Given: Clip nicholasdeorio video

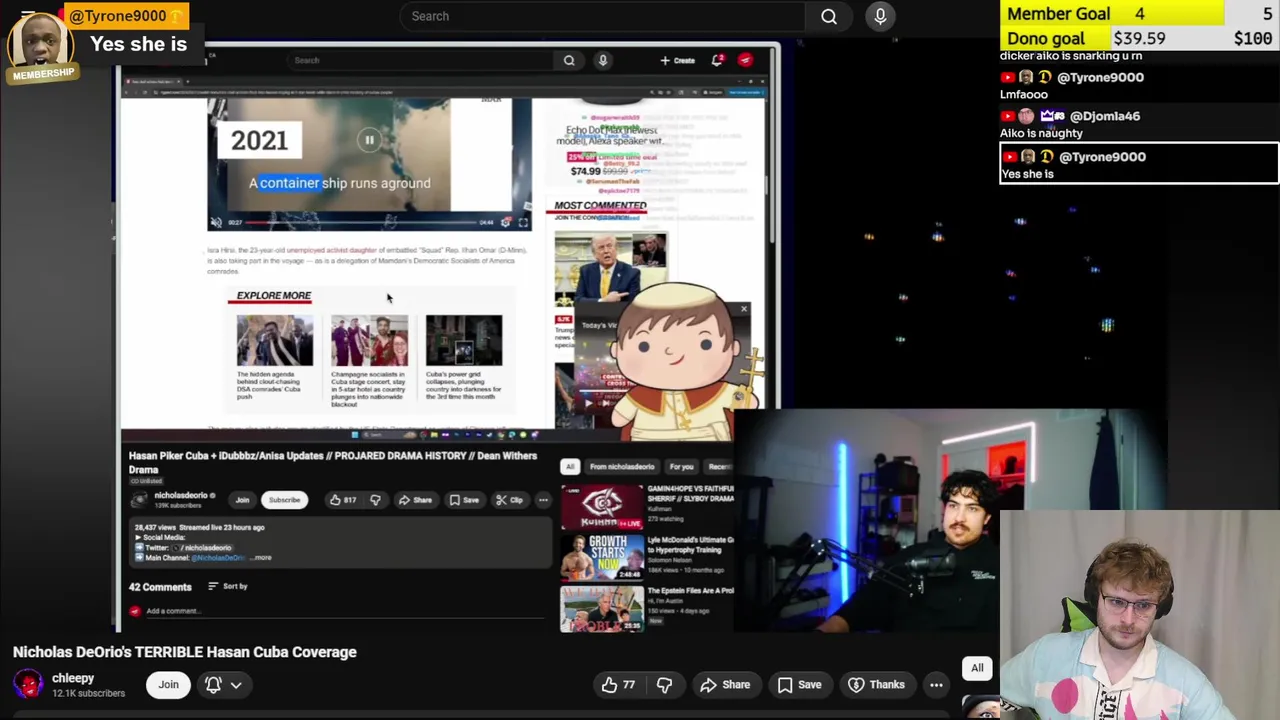Looking at the screenshot, I should 510,500.
